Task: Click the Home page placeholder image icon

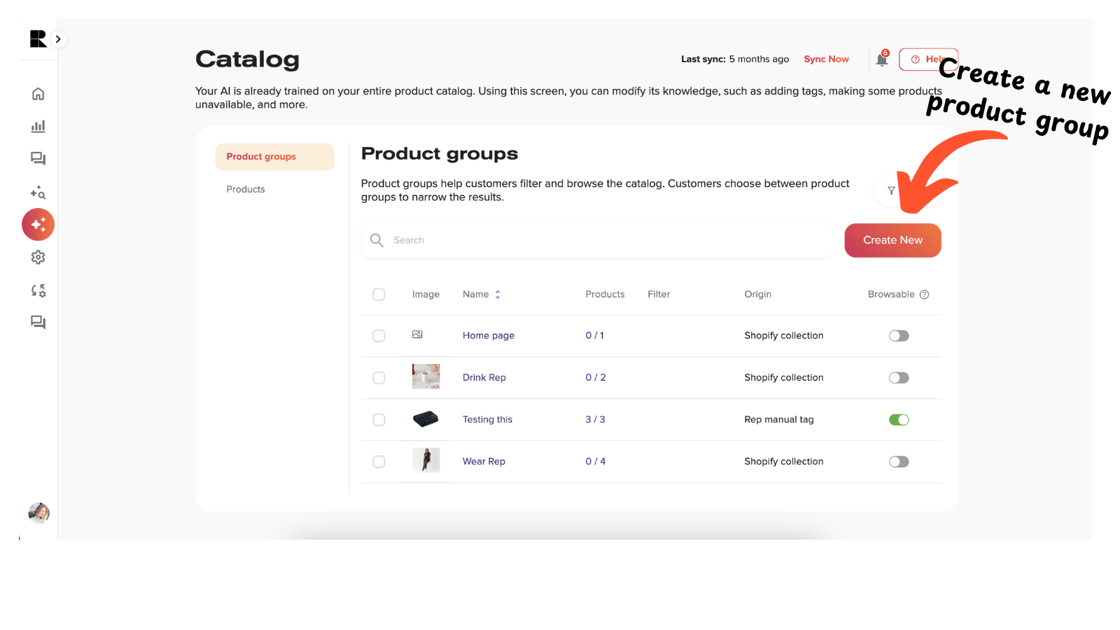Action: pos(417,334)
